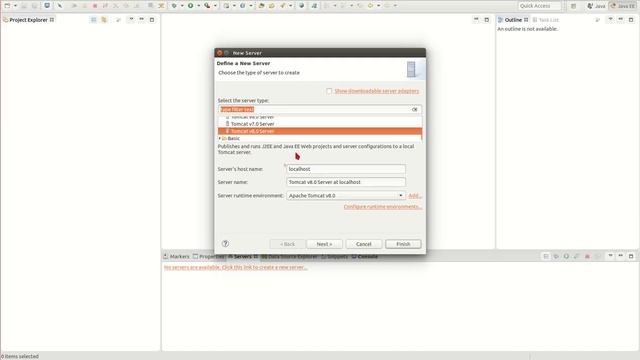Viewport: 640px width, 360px height.
Task: Open the Outline view menu arrow
Action: click(x=610, y=20)
